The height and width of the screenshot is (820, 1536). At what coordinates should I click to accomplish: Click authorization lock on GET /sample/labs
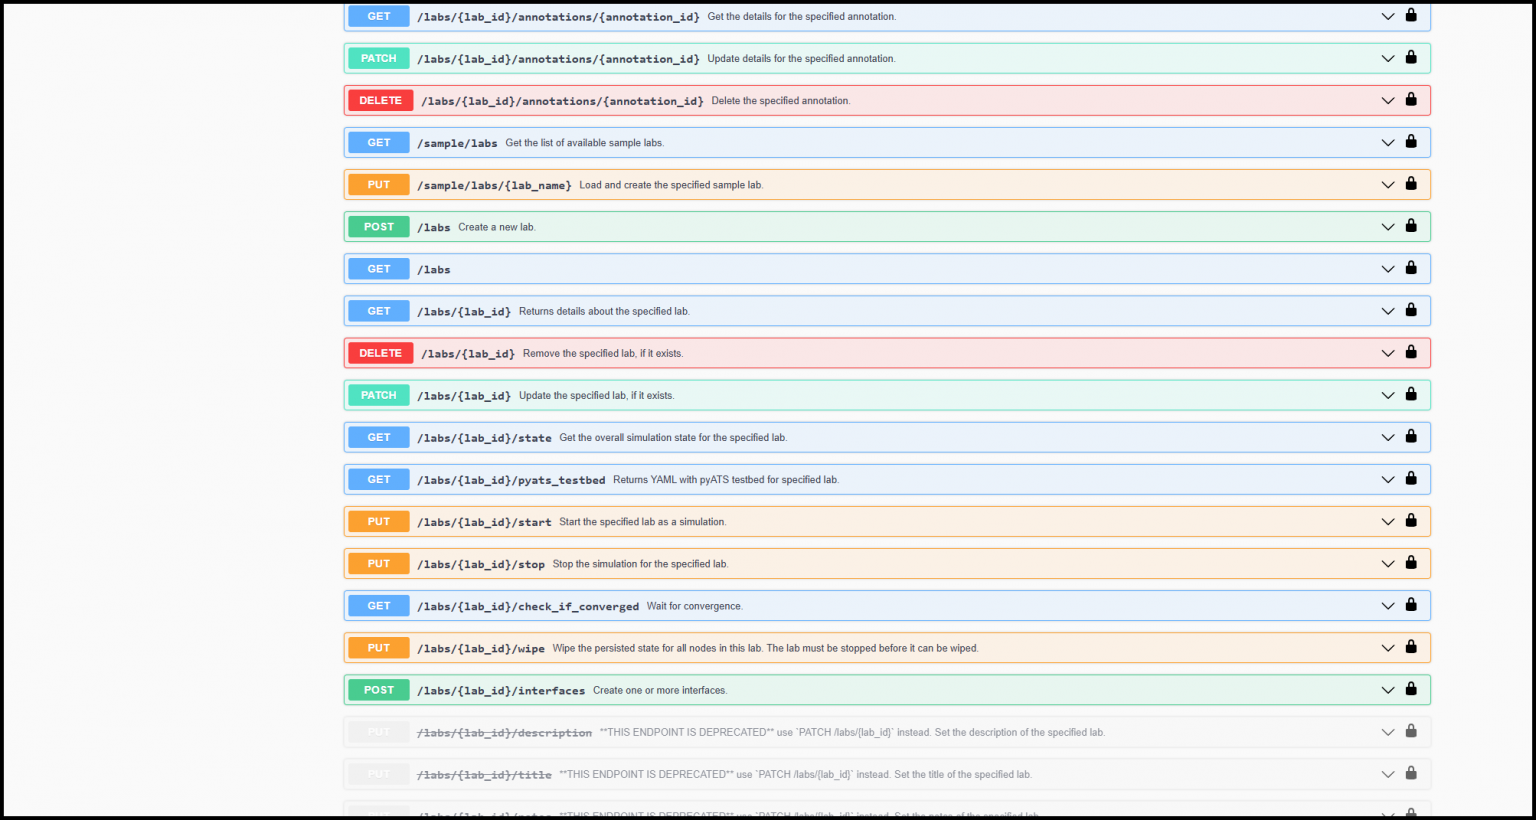click(x=1411, y=142)
